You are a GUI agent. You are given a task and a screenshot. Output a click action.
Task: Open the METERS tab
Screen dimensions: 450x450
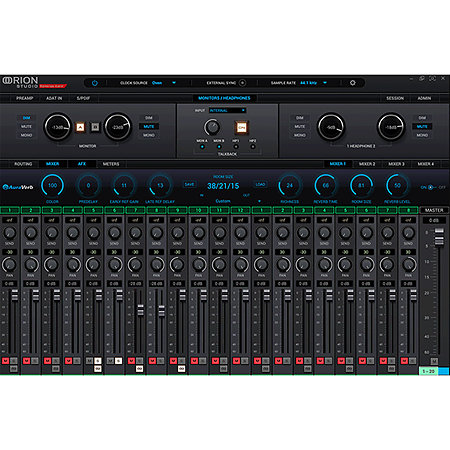point(111,164)
